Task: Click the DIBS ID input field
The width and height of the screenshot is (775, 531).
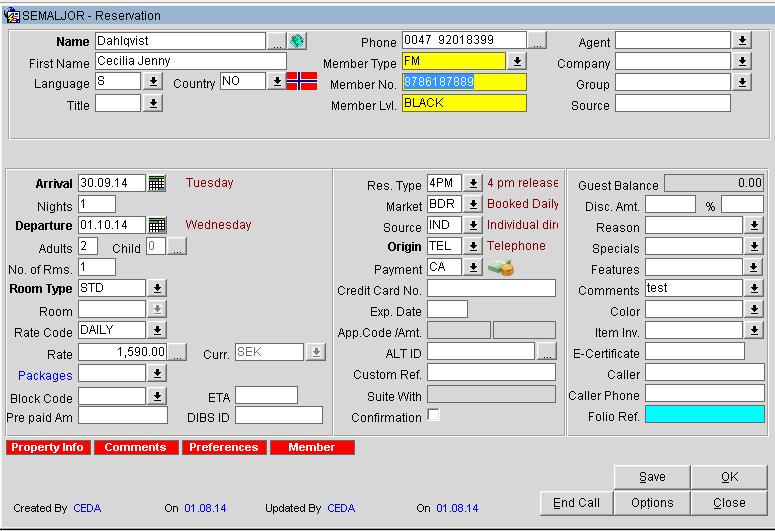Action: coord(279,415)
